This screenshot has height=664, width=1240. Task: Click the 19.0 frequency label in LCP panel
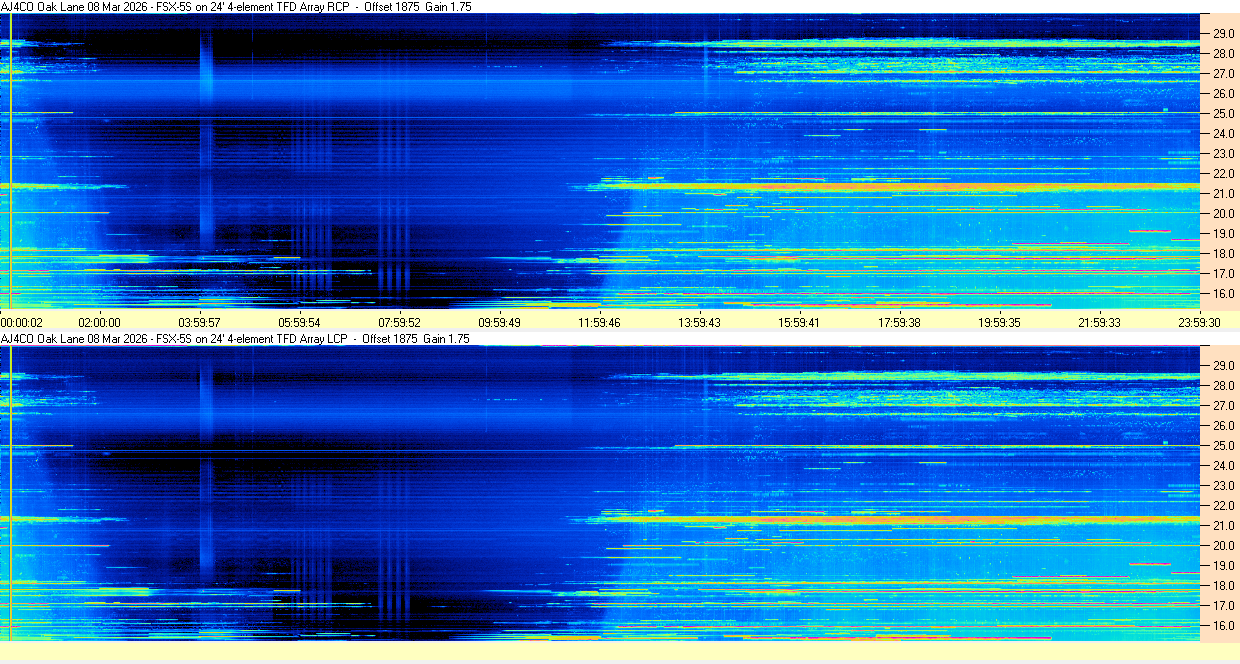[x=1223, y=566]
